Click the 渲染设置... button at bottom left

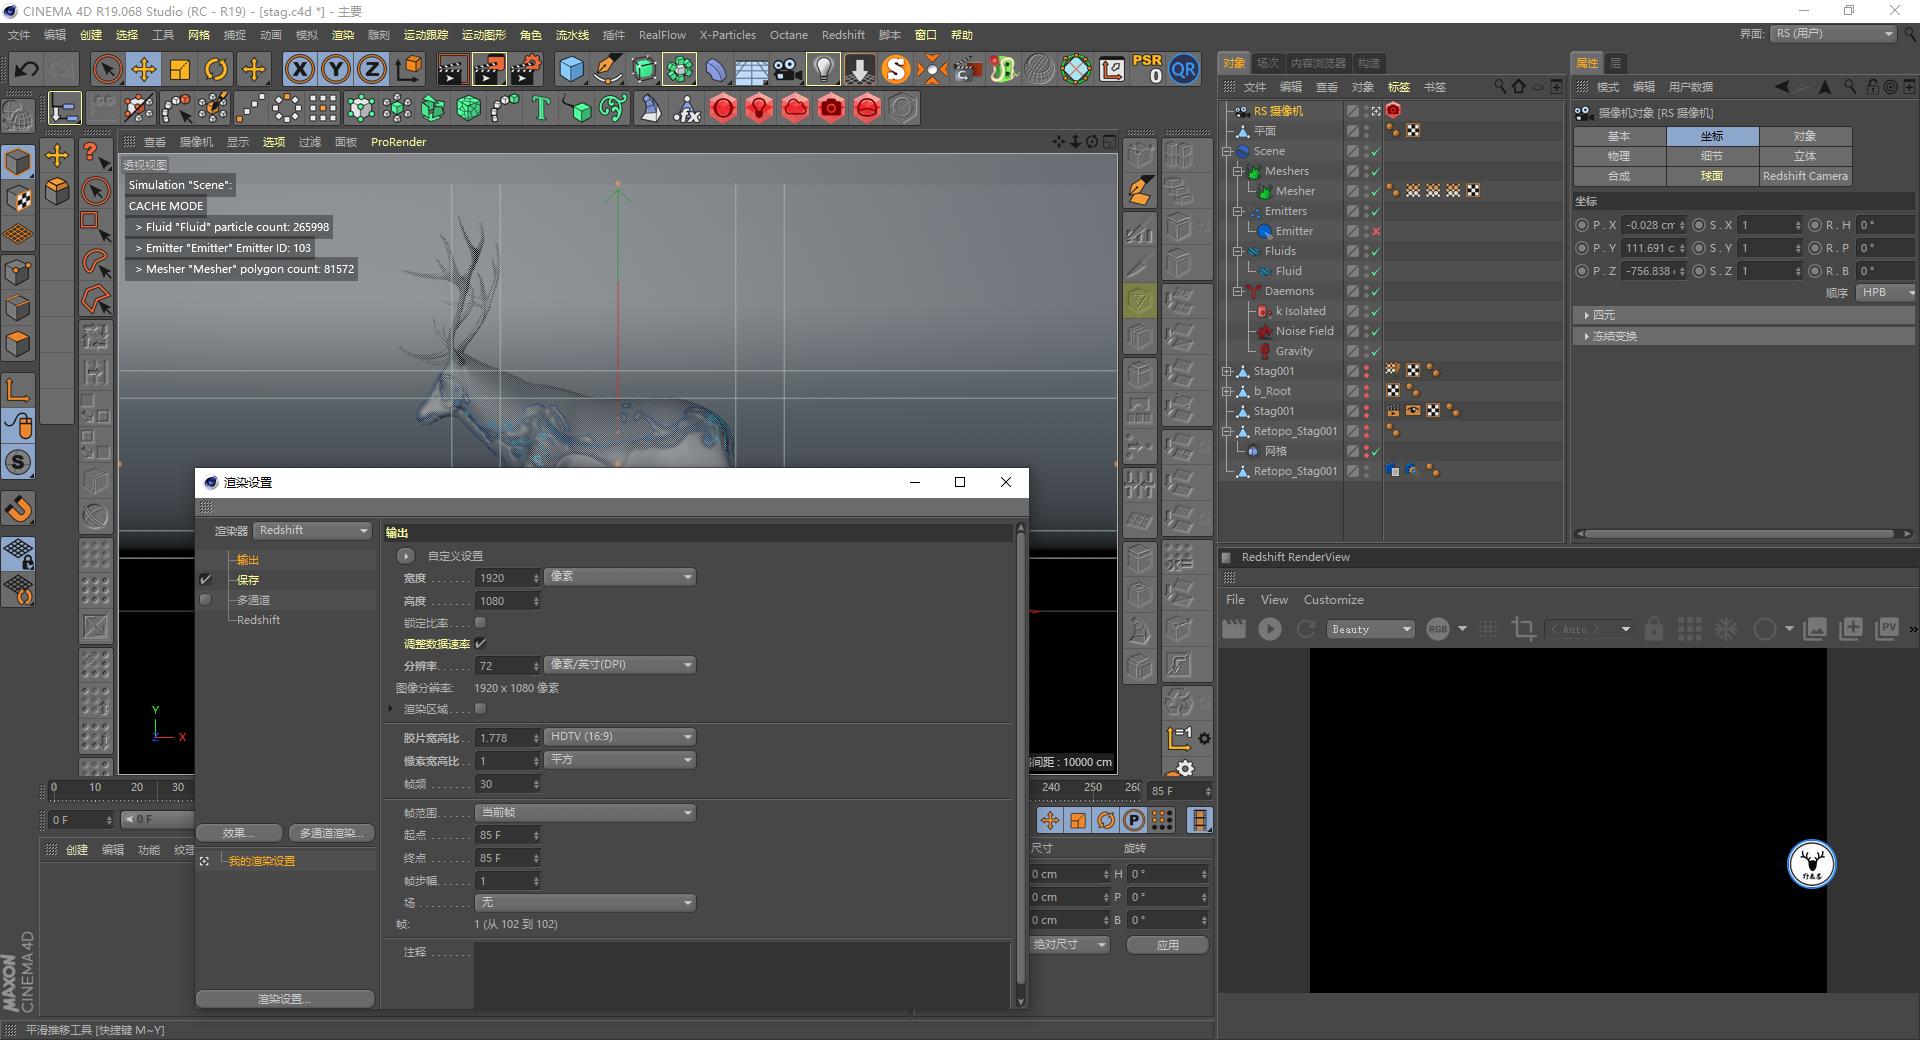pyautogui.click(x=284, y=998)
